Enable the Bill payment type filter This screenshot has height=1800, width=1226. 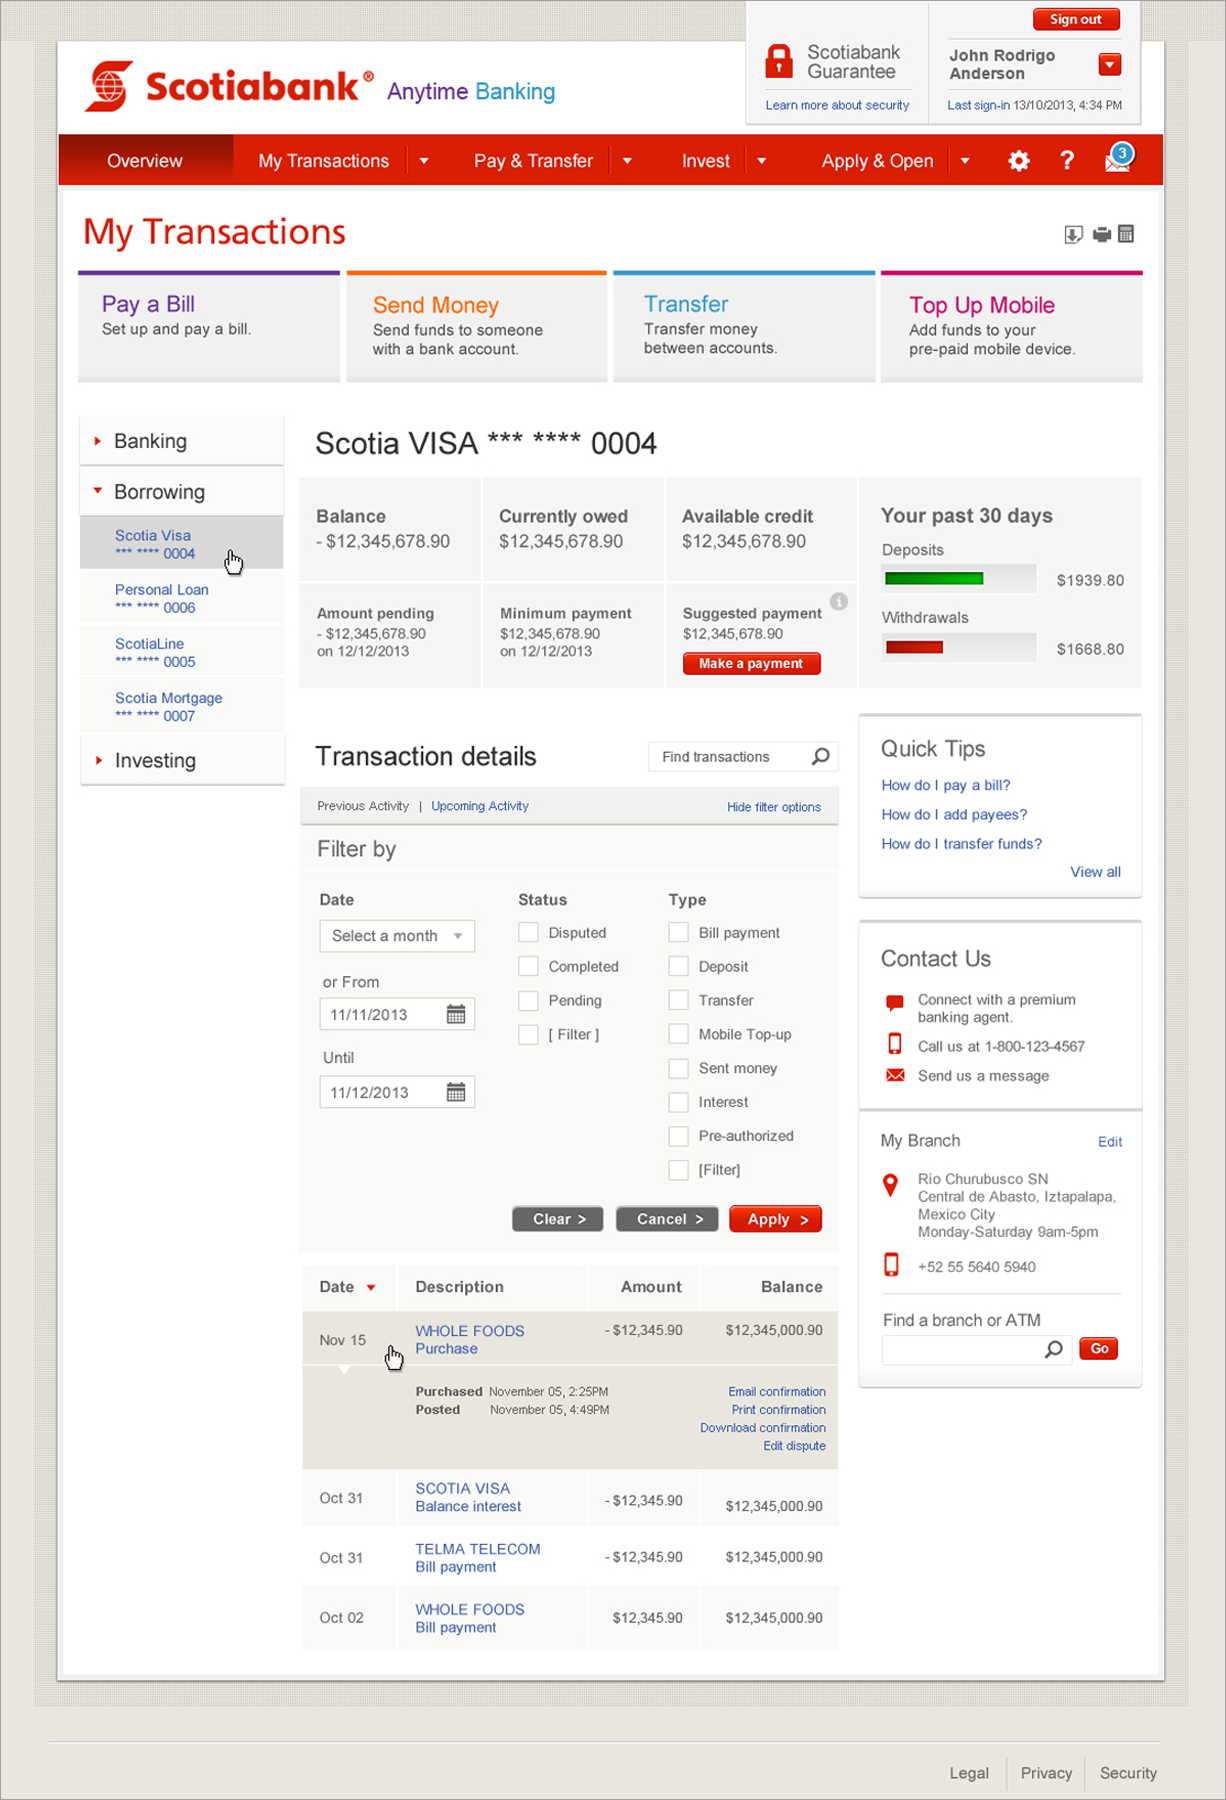pyautogui.click(x=678, y=933)
